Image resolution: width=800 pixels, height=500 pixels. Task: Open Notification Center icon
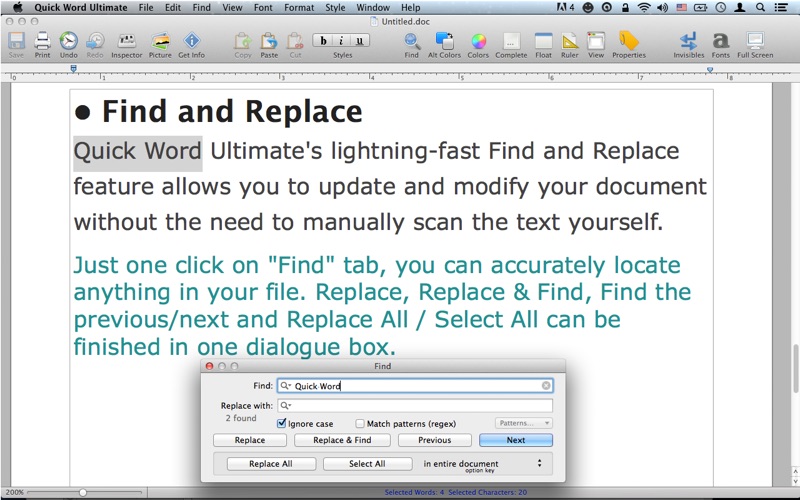781,7
